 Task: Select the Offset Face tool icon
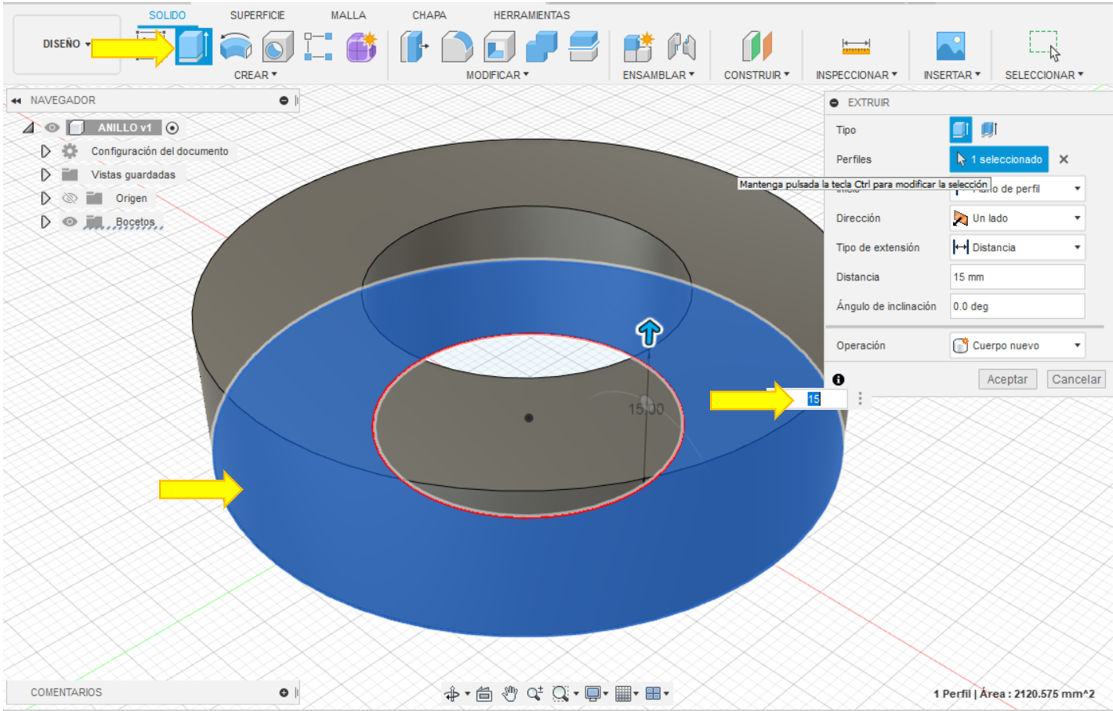pos(584,47)
